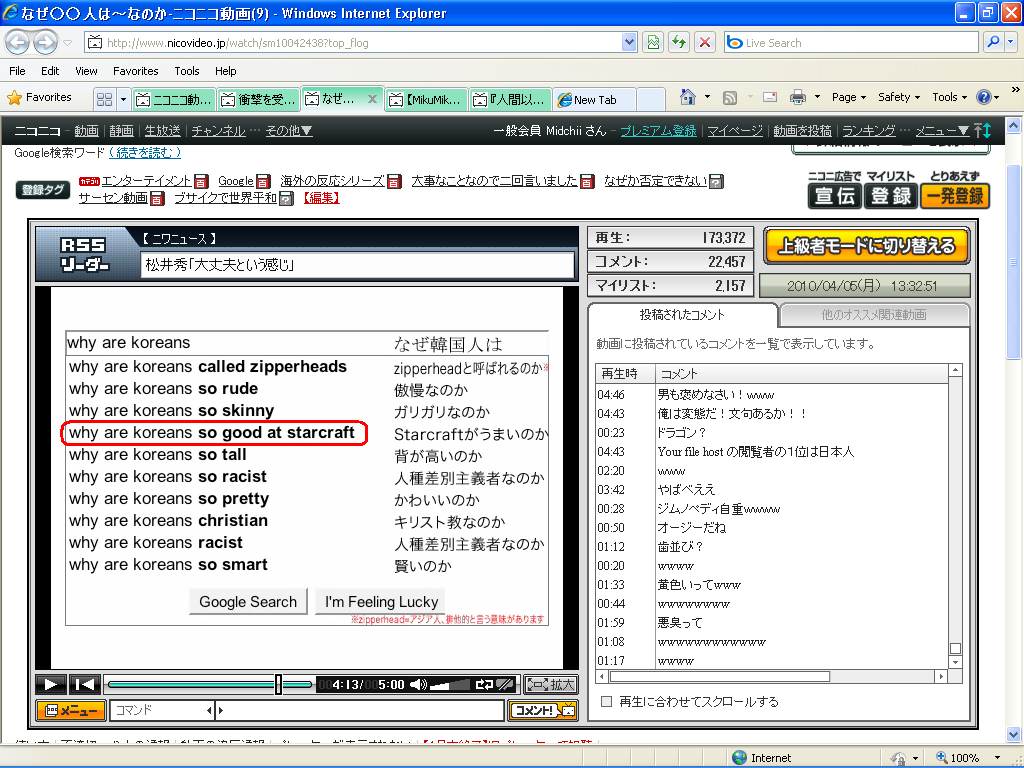
Task: Expand the video with 拡大 button
Action: click(551, 684)
